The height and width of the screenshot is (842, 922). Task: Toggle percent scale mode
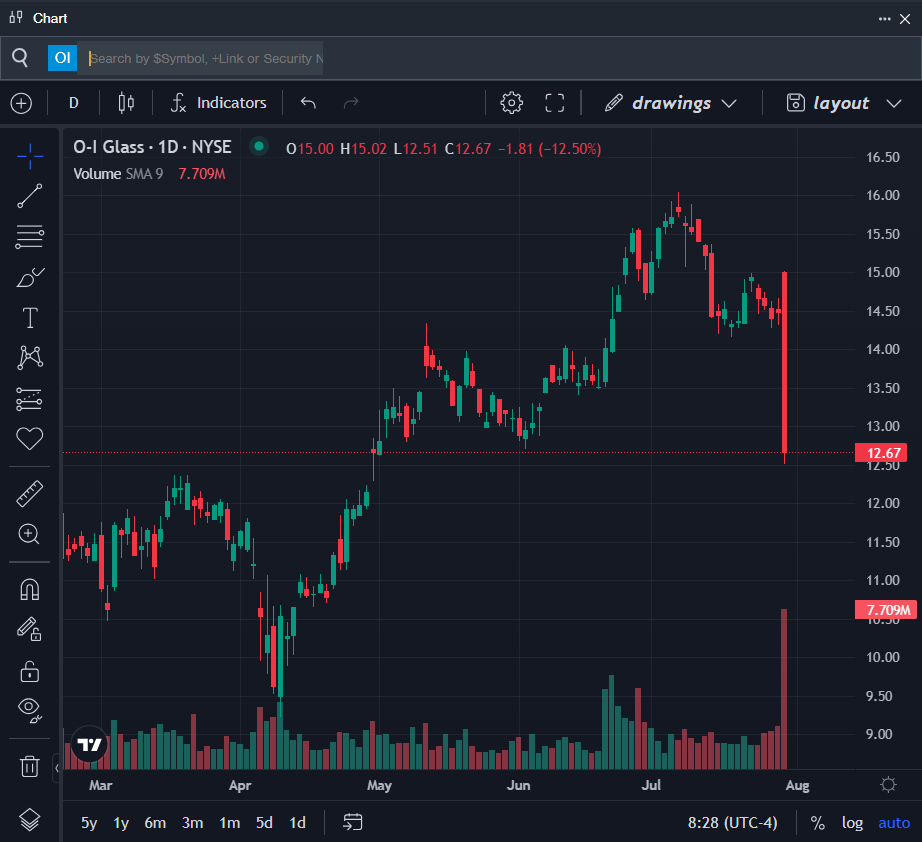[x=817, y=823]
